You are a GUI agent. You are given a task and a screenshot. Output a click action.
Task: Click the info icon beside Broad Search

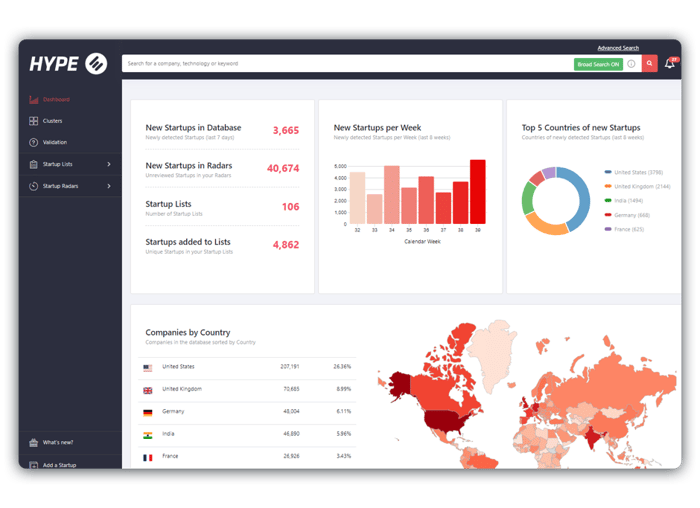(x=631, y=64)
